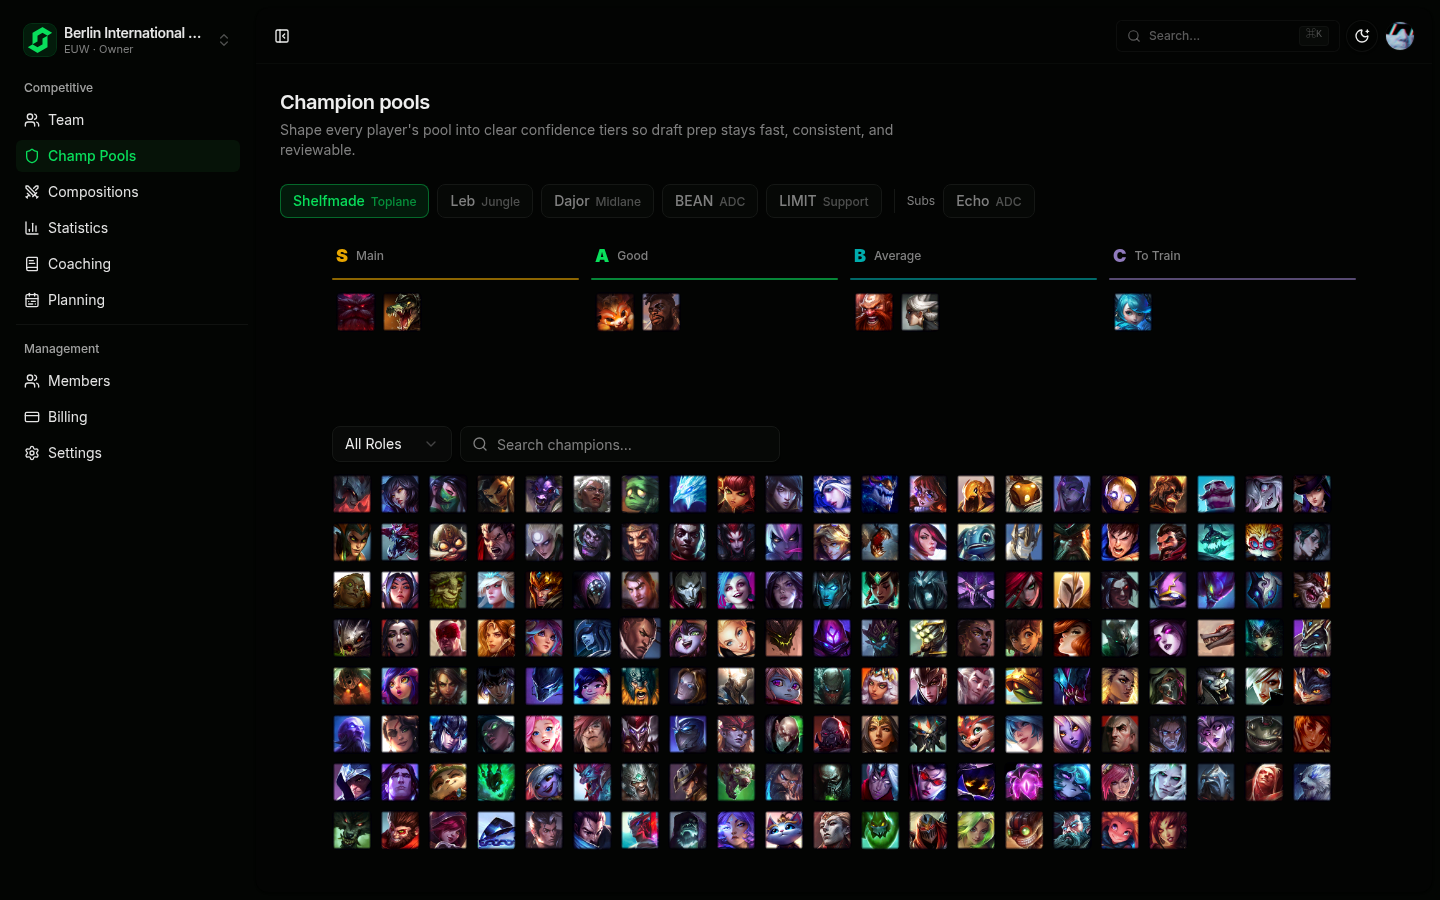
Task: Select Jhin champion icon
Action: 688,590
